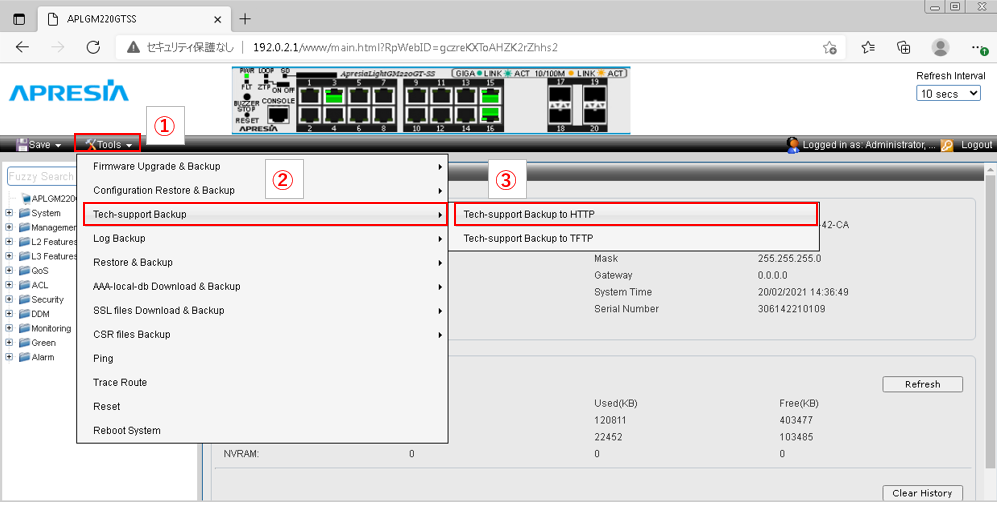
Task: Click the browser profile avatar icon
Action: click(940, 47)
